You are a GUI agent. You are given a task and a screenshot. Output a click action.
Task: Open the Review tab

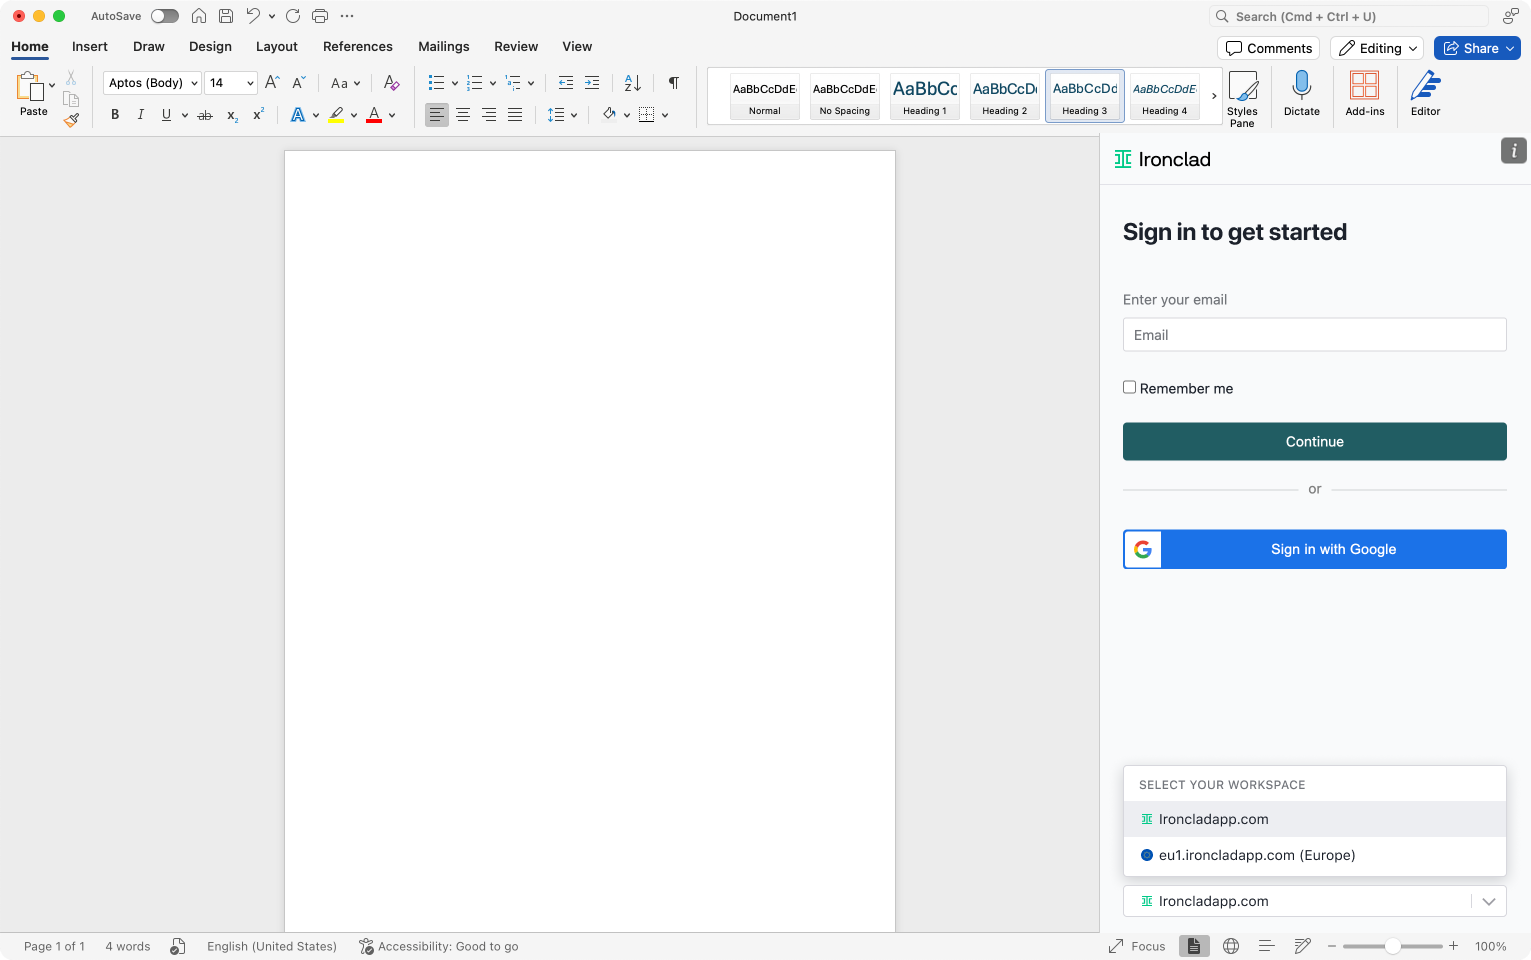[516, 47]
